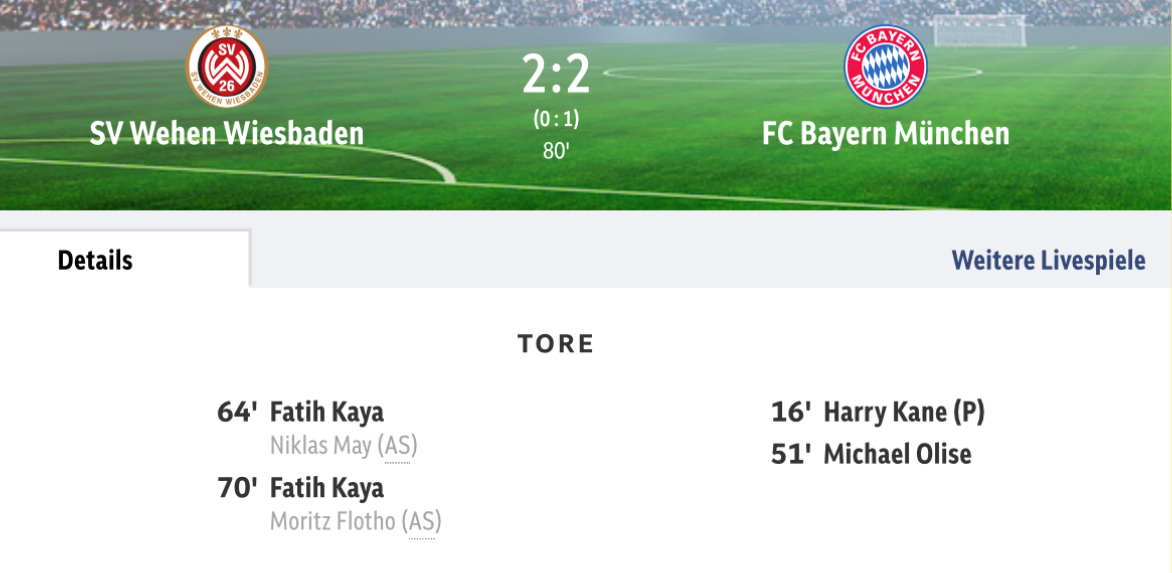
Task: Click the TORE section heading
Action: tap(556, 345)
